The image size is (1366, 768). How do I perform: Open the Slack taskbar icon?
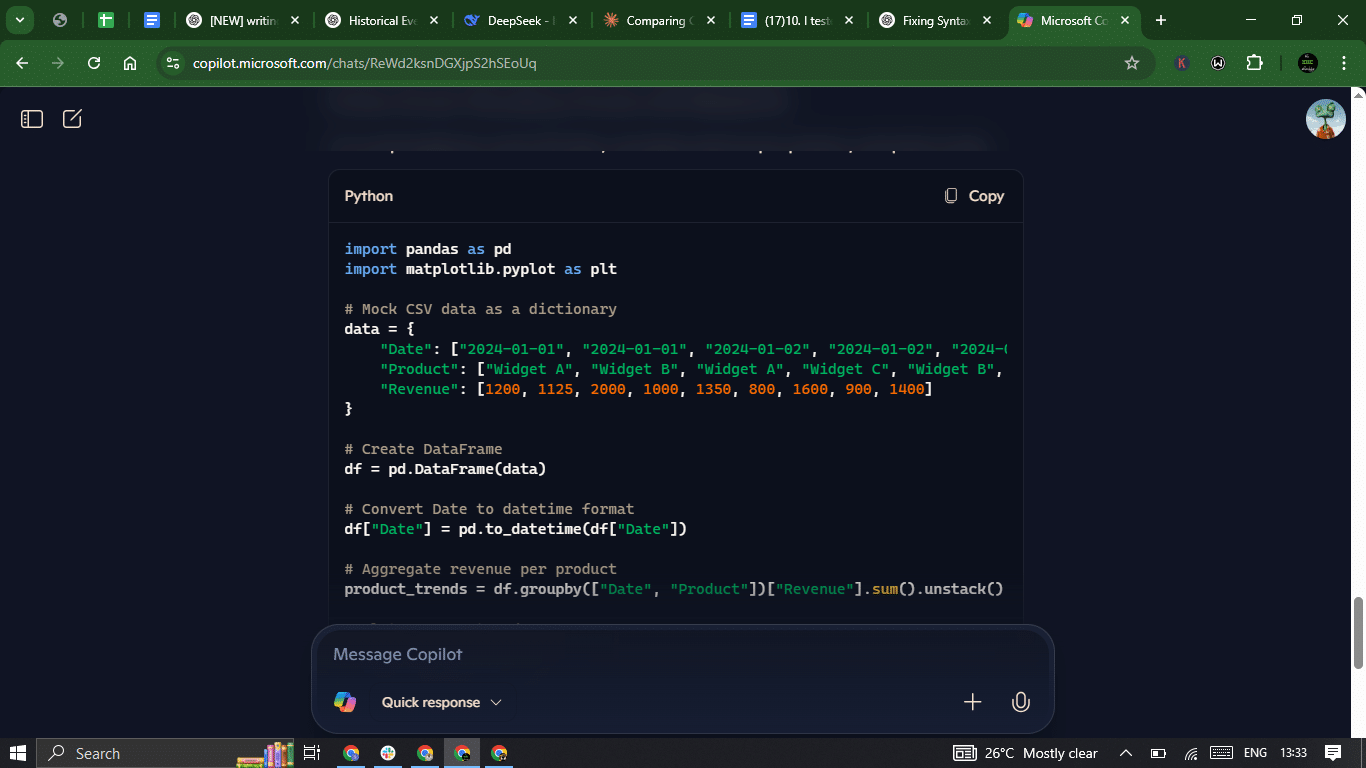(388, 753)
